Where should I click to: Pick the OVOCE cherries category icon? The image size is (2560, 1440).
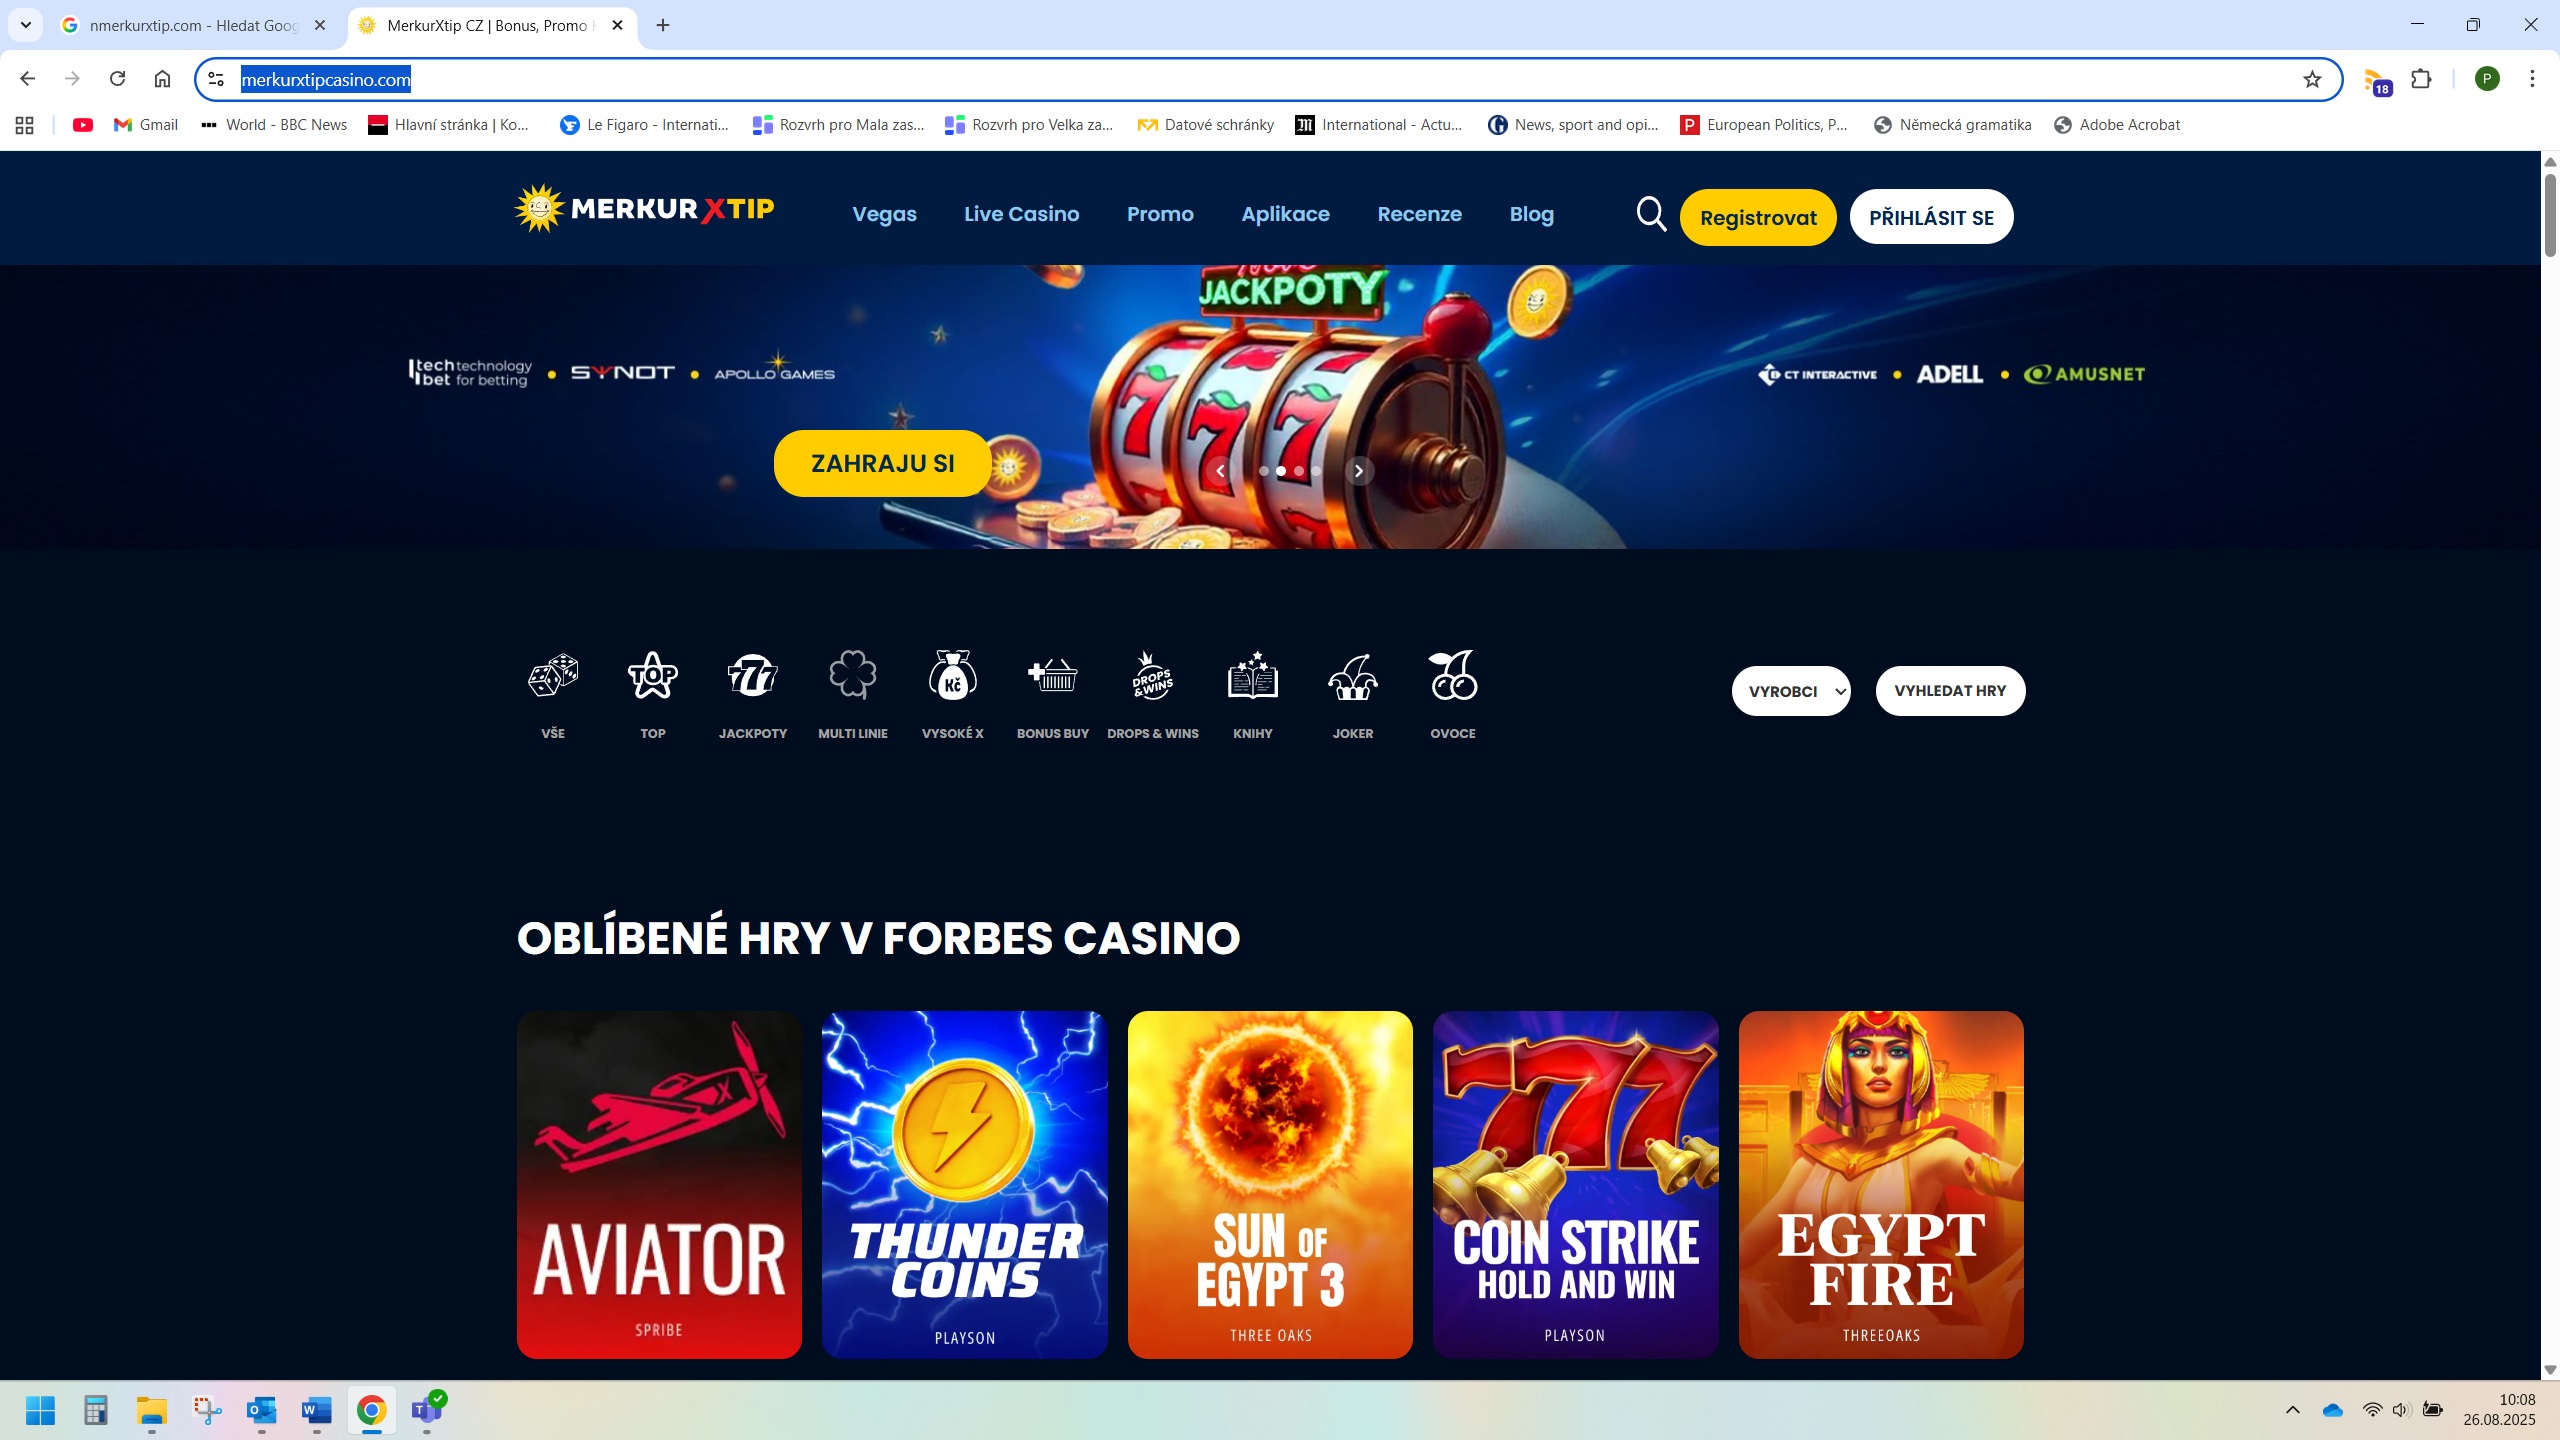(x=1452, y=676)
